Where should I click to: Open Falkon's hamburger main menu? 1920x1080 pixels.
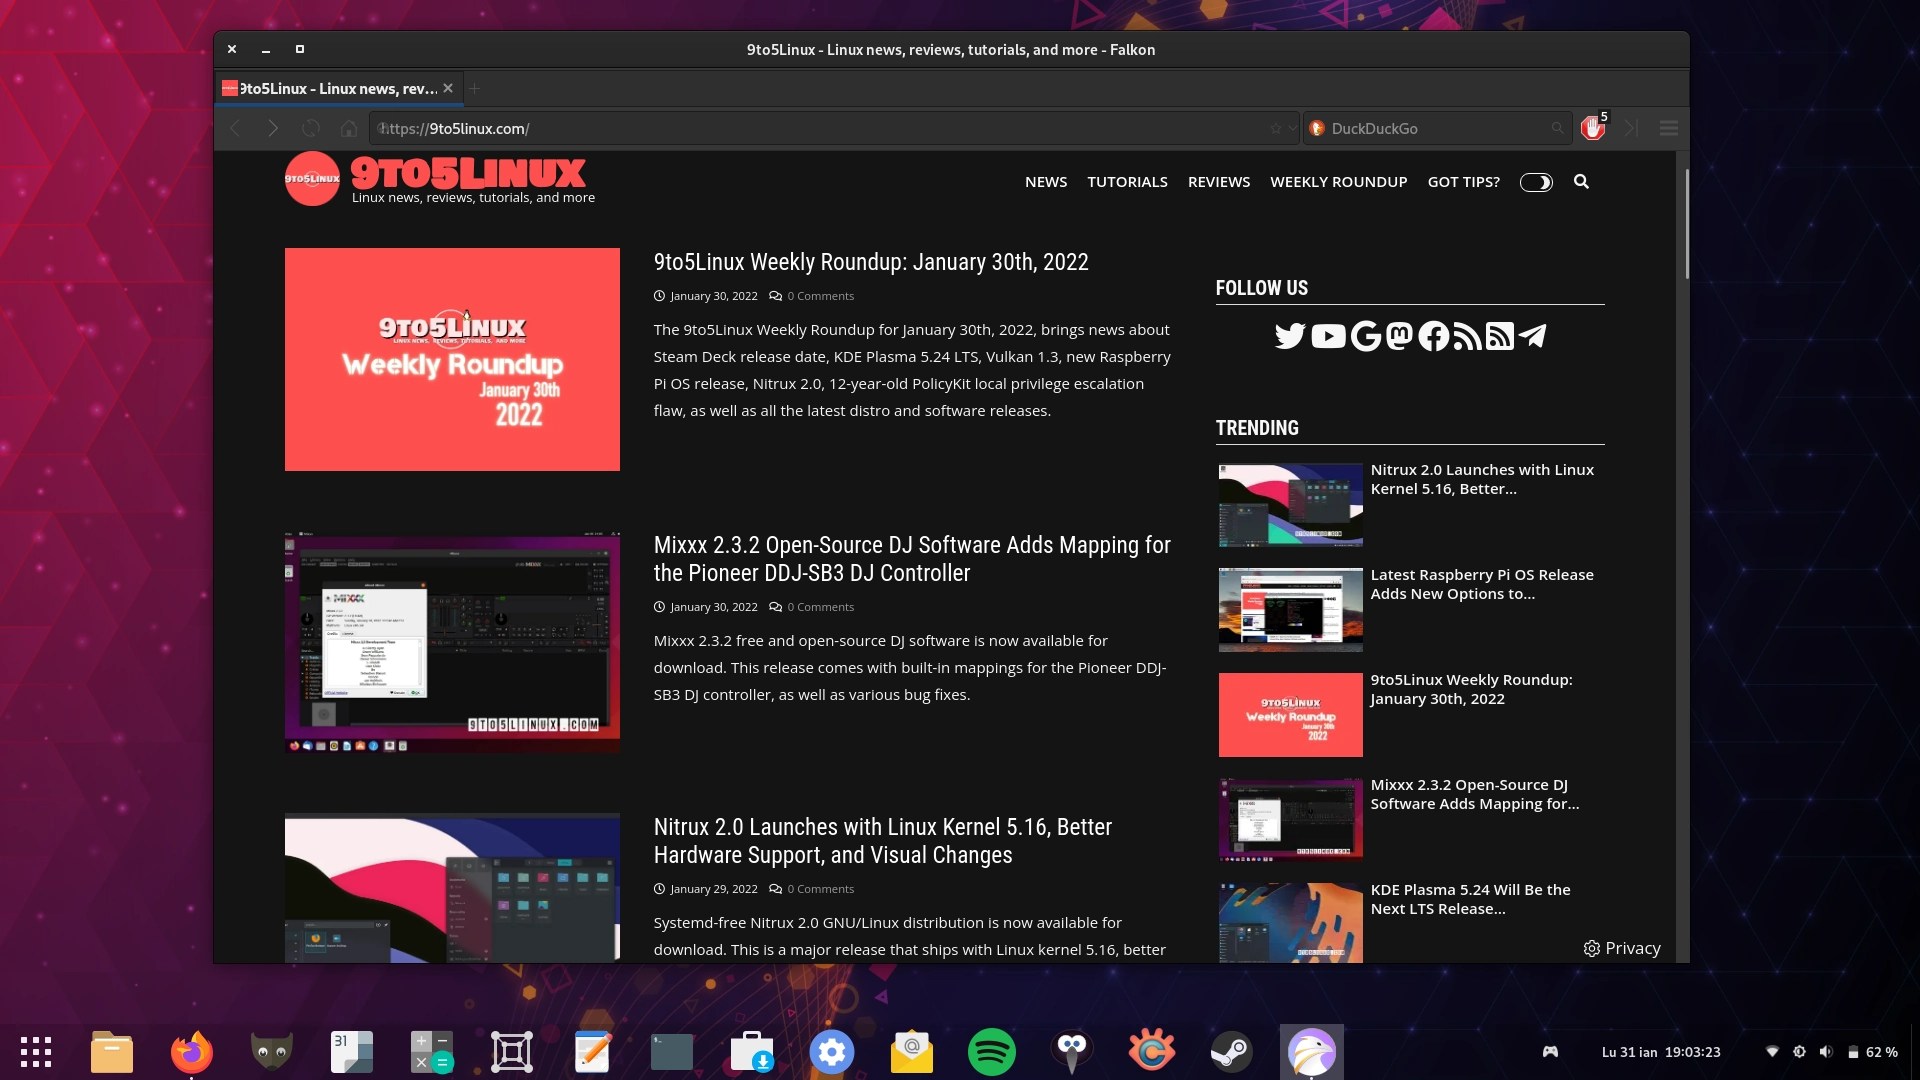coord(1668,128)
